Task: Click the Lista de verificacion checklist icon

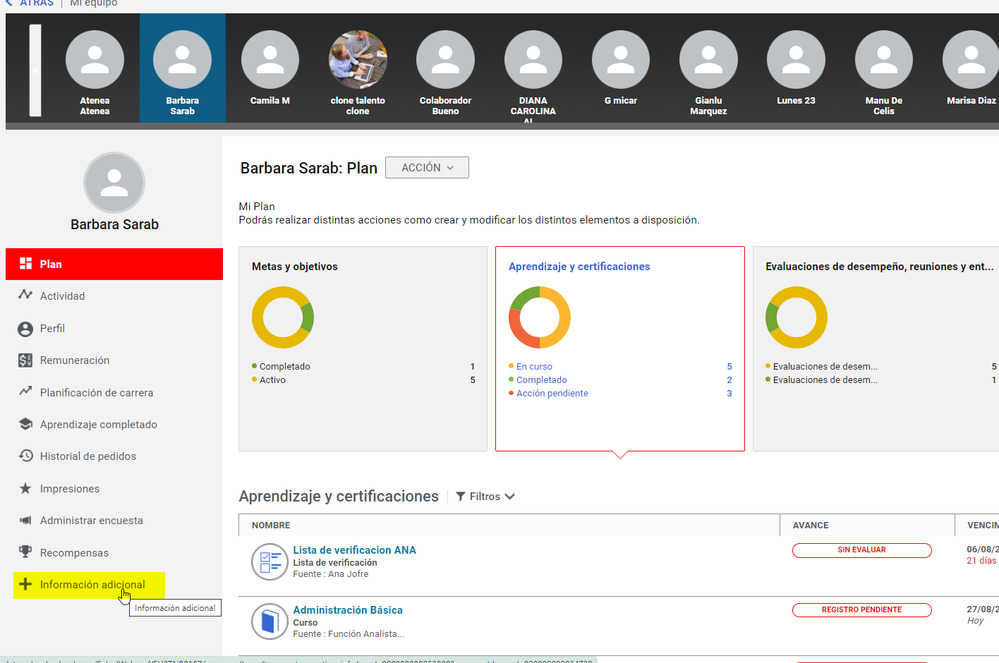Action: [x=269, y=562]
